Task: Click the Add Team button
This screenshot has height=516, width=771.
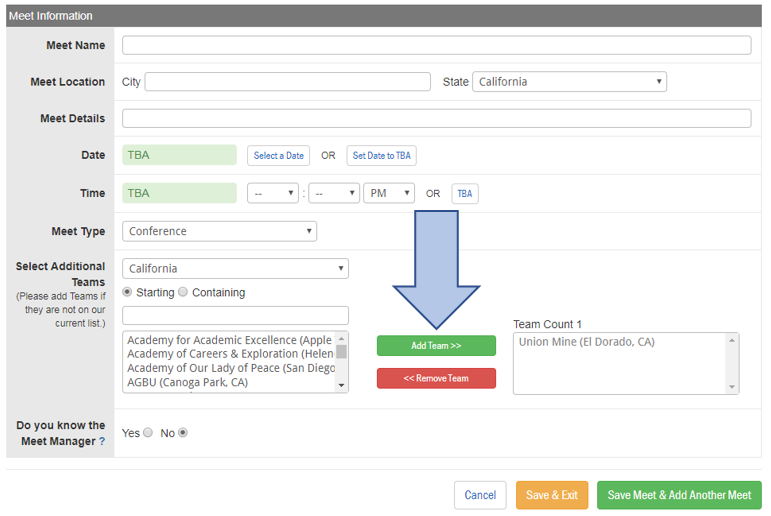Action: [x=436, y=345]
